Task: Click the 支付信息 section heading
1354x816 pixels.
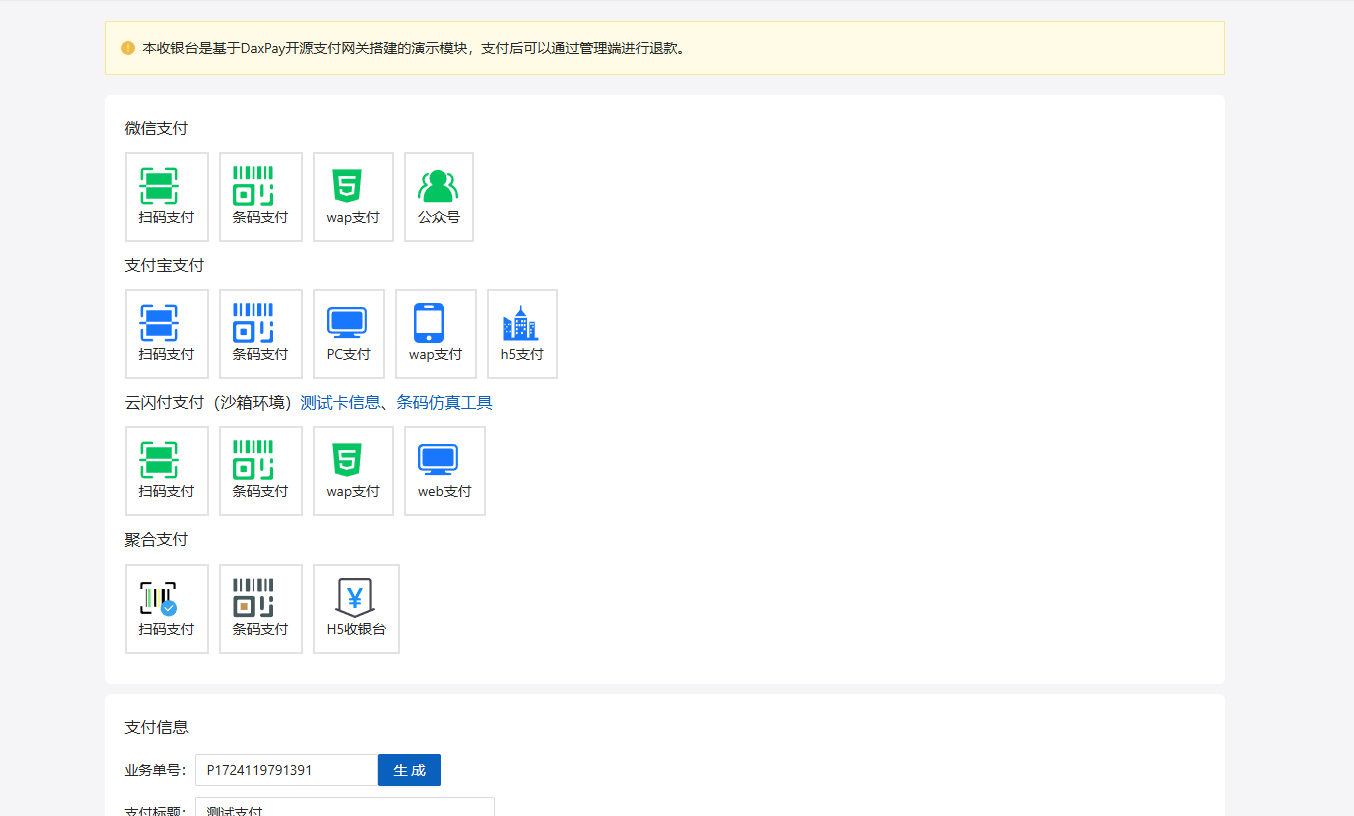Action: [156, 727]
